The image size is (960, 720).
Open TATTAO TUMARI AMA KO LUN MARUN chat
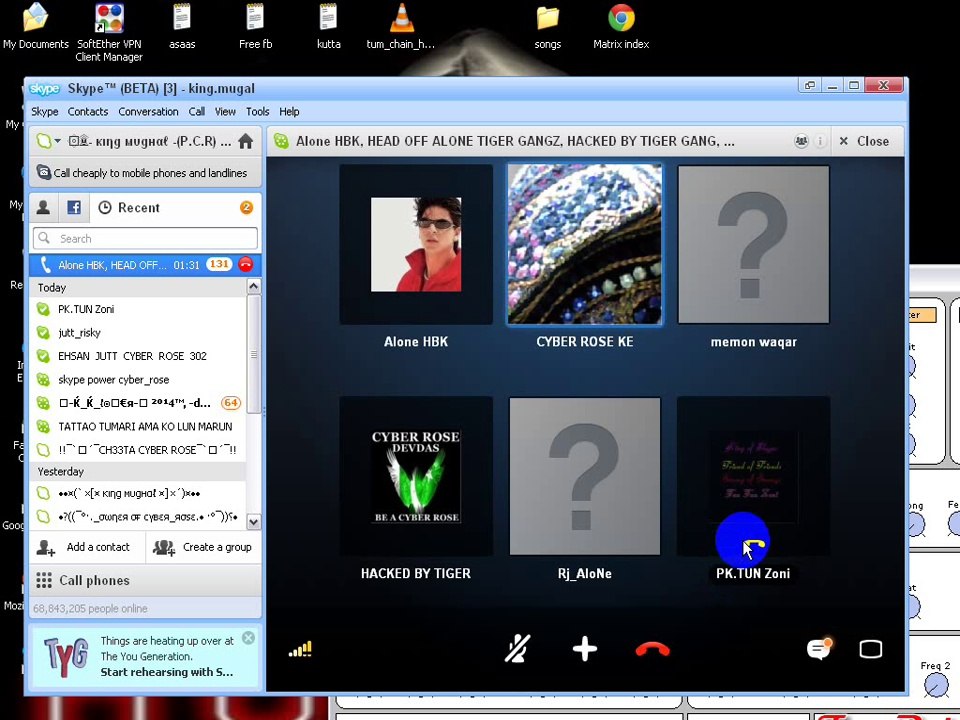coord(138,426)
